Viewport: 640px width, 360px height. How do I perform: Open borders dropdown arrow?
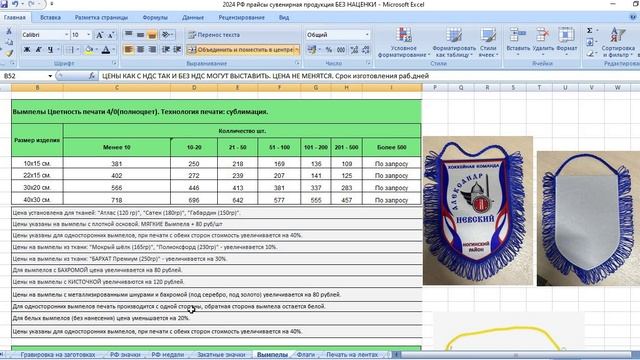pos(78,50)
